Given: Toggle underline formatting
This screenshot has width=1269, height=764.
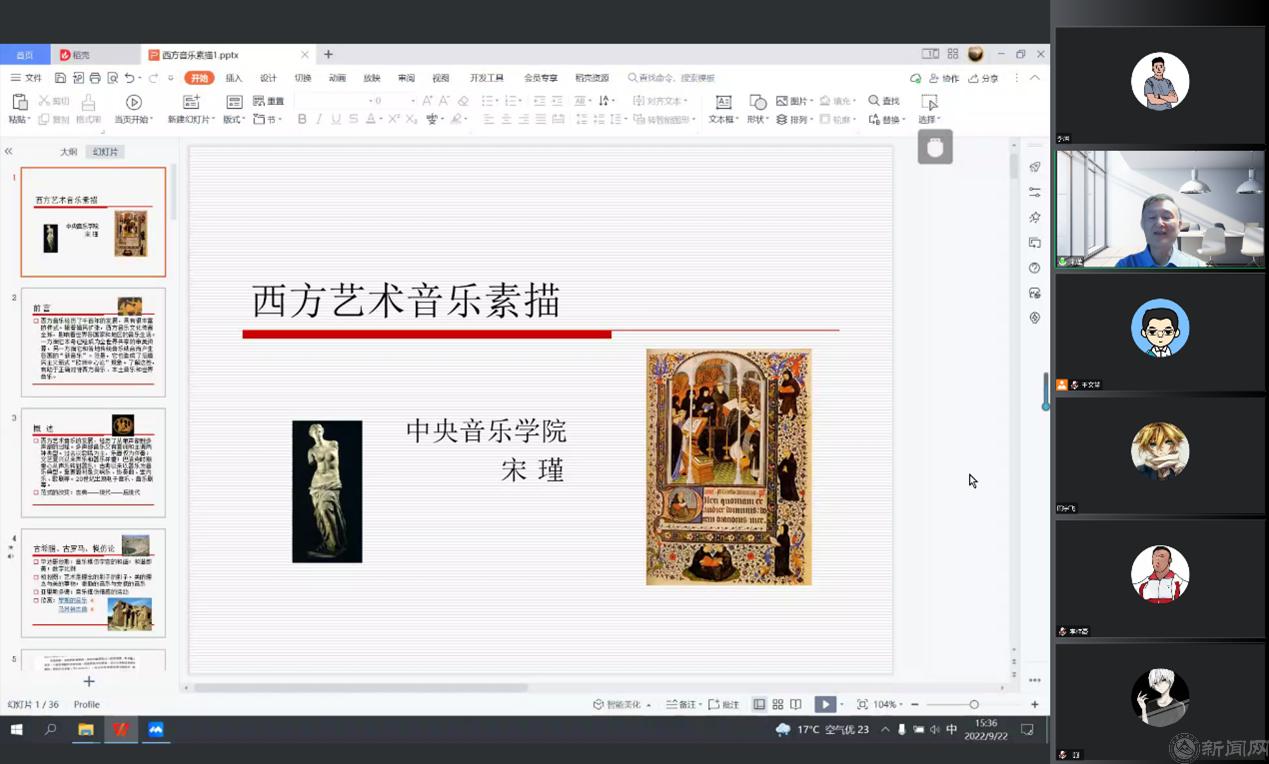Looking at the screenshot, I should point(336,118).
